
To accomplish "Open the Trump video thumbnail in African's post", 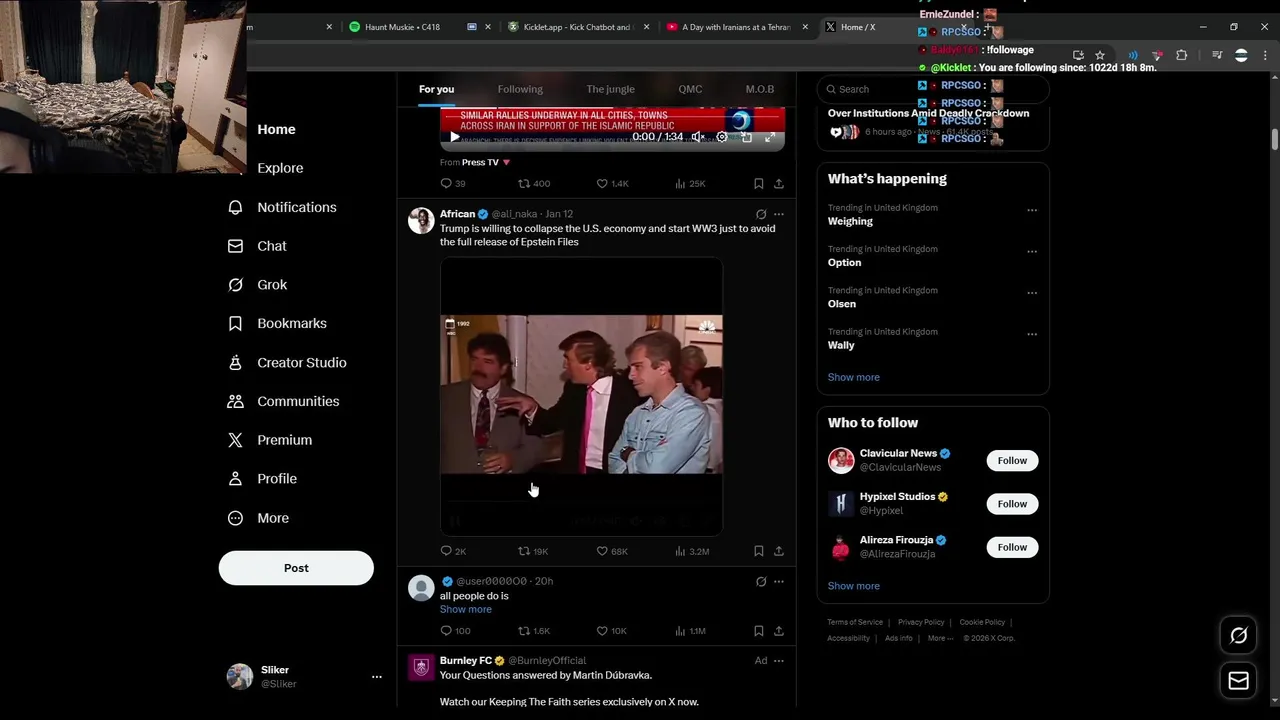I will coord(581,397).
